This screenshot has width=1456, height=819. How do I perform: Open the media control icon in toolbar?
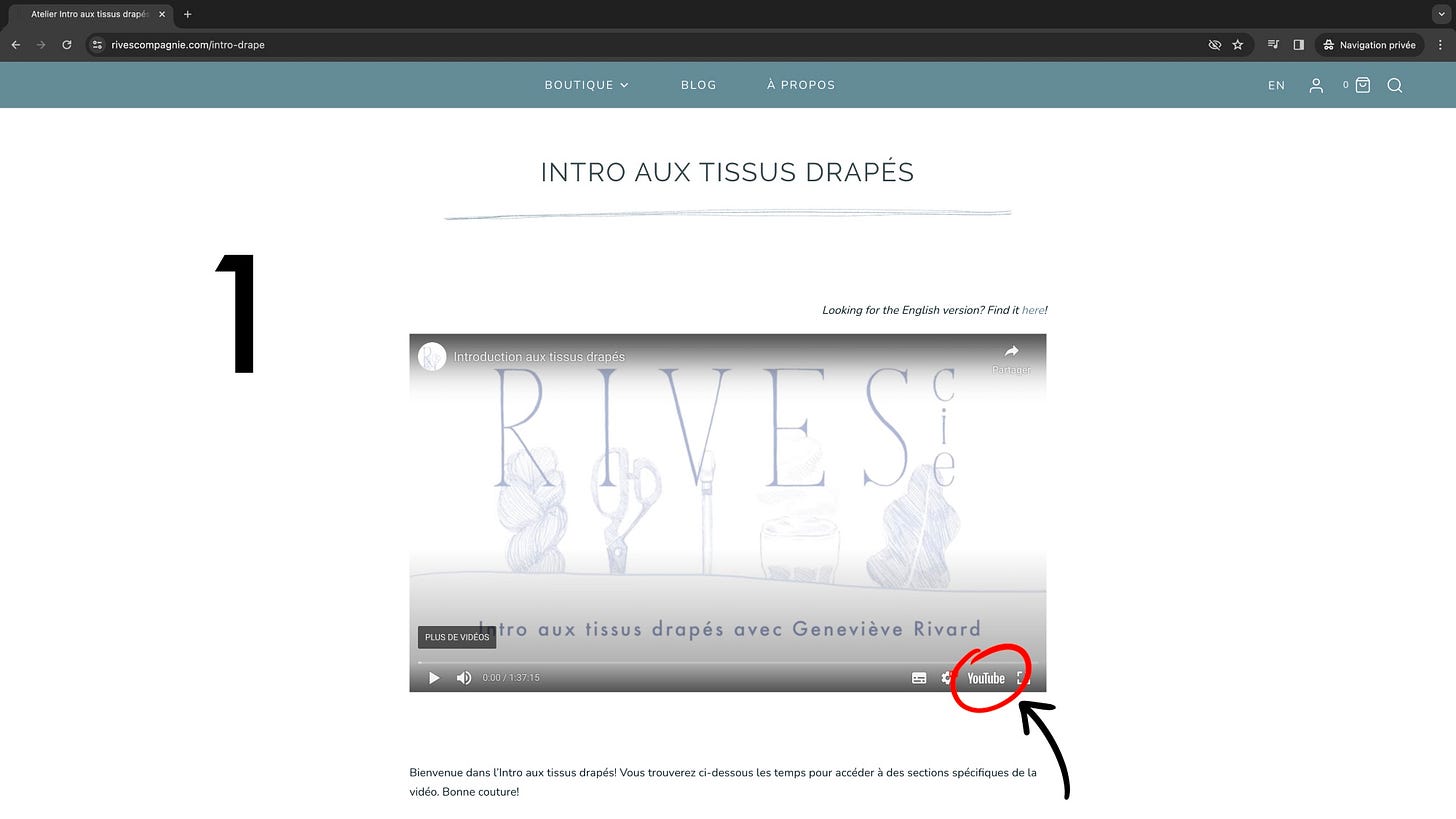pos(1273,45)
